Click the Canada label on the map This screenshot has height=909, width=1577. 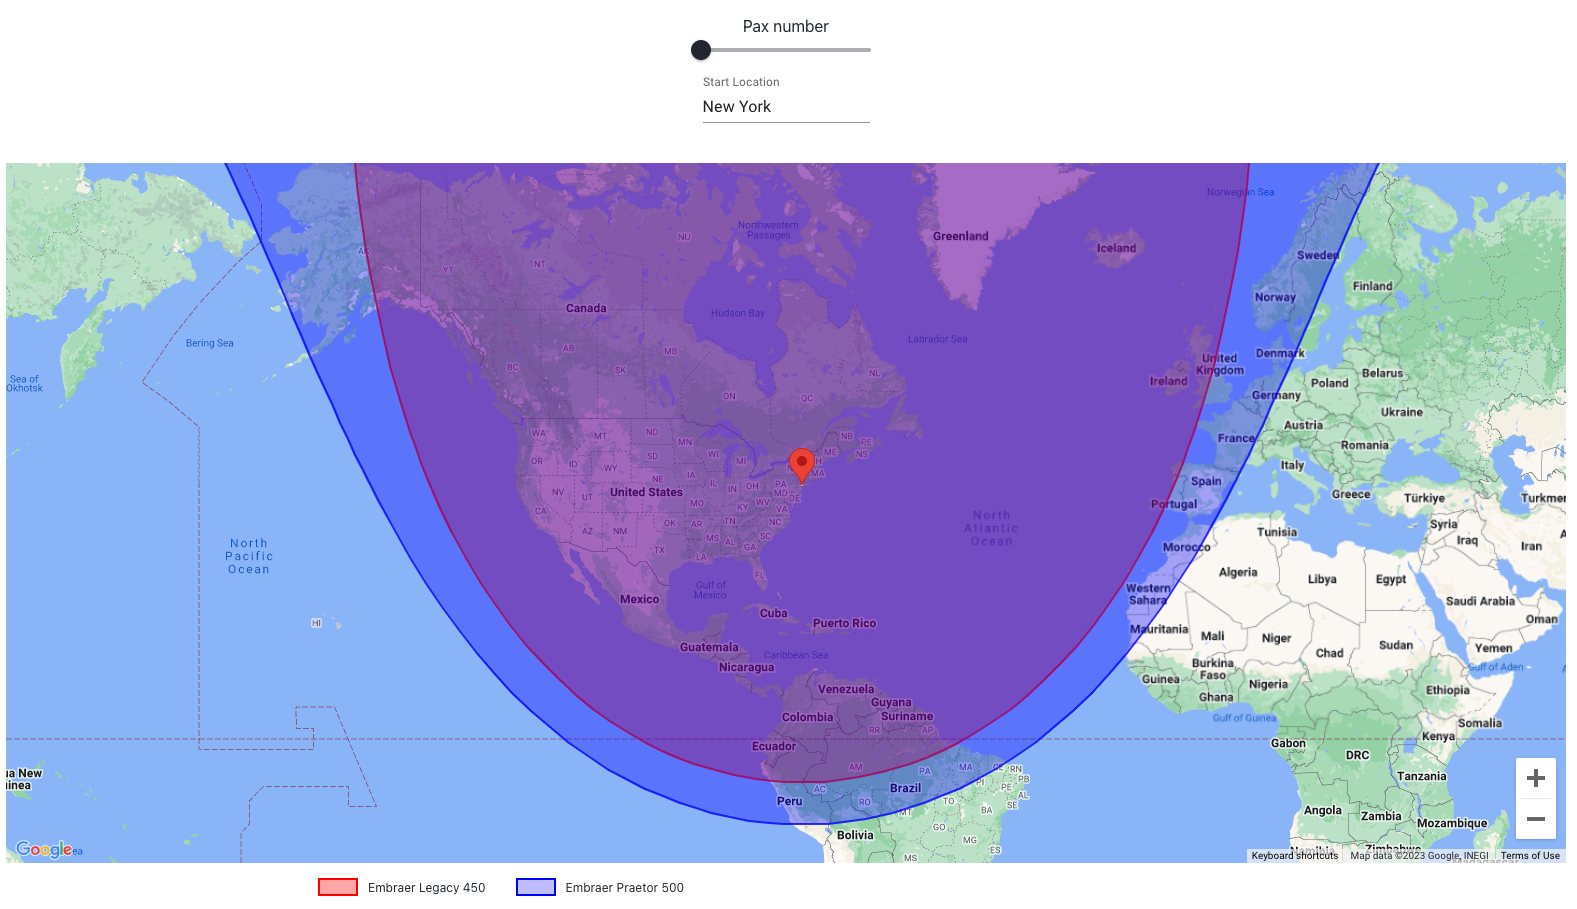[586, 309]
